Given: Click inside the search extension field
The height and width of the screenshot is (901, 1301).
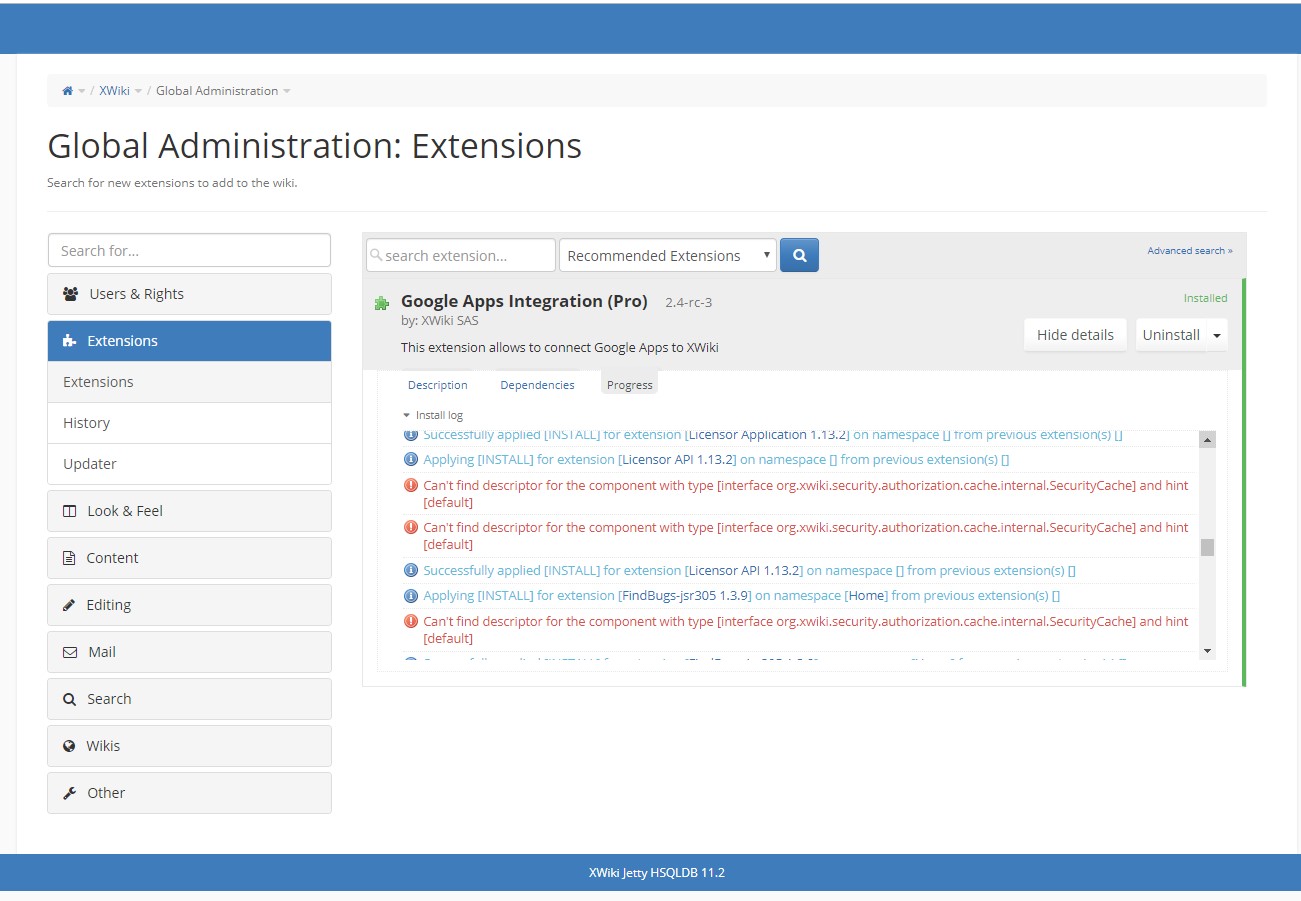Looking at the screenshot, I should tap(460, 255).
